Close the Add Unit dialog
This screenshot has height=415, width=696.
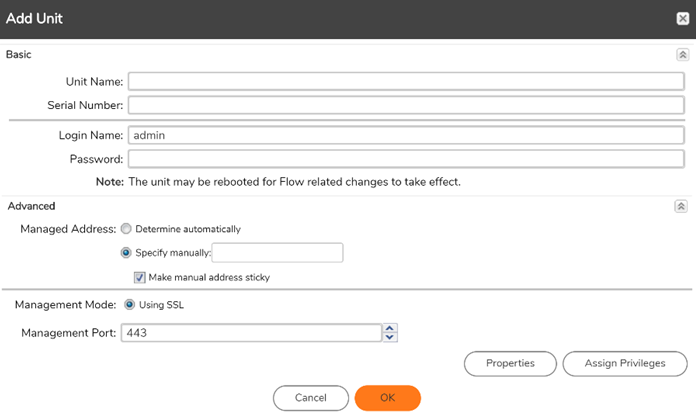point(681,18)
